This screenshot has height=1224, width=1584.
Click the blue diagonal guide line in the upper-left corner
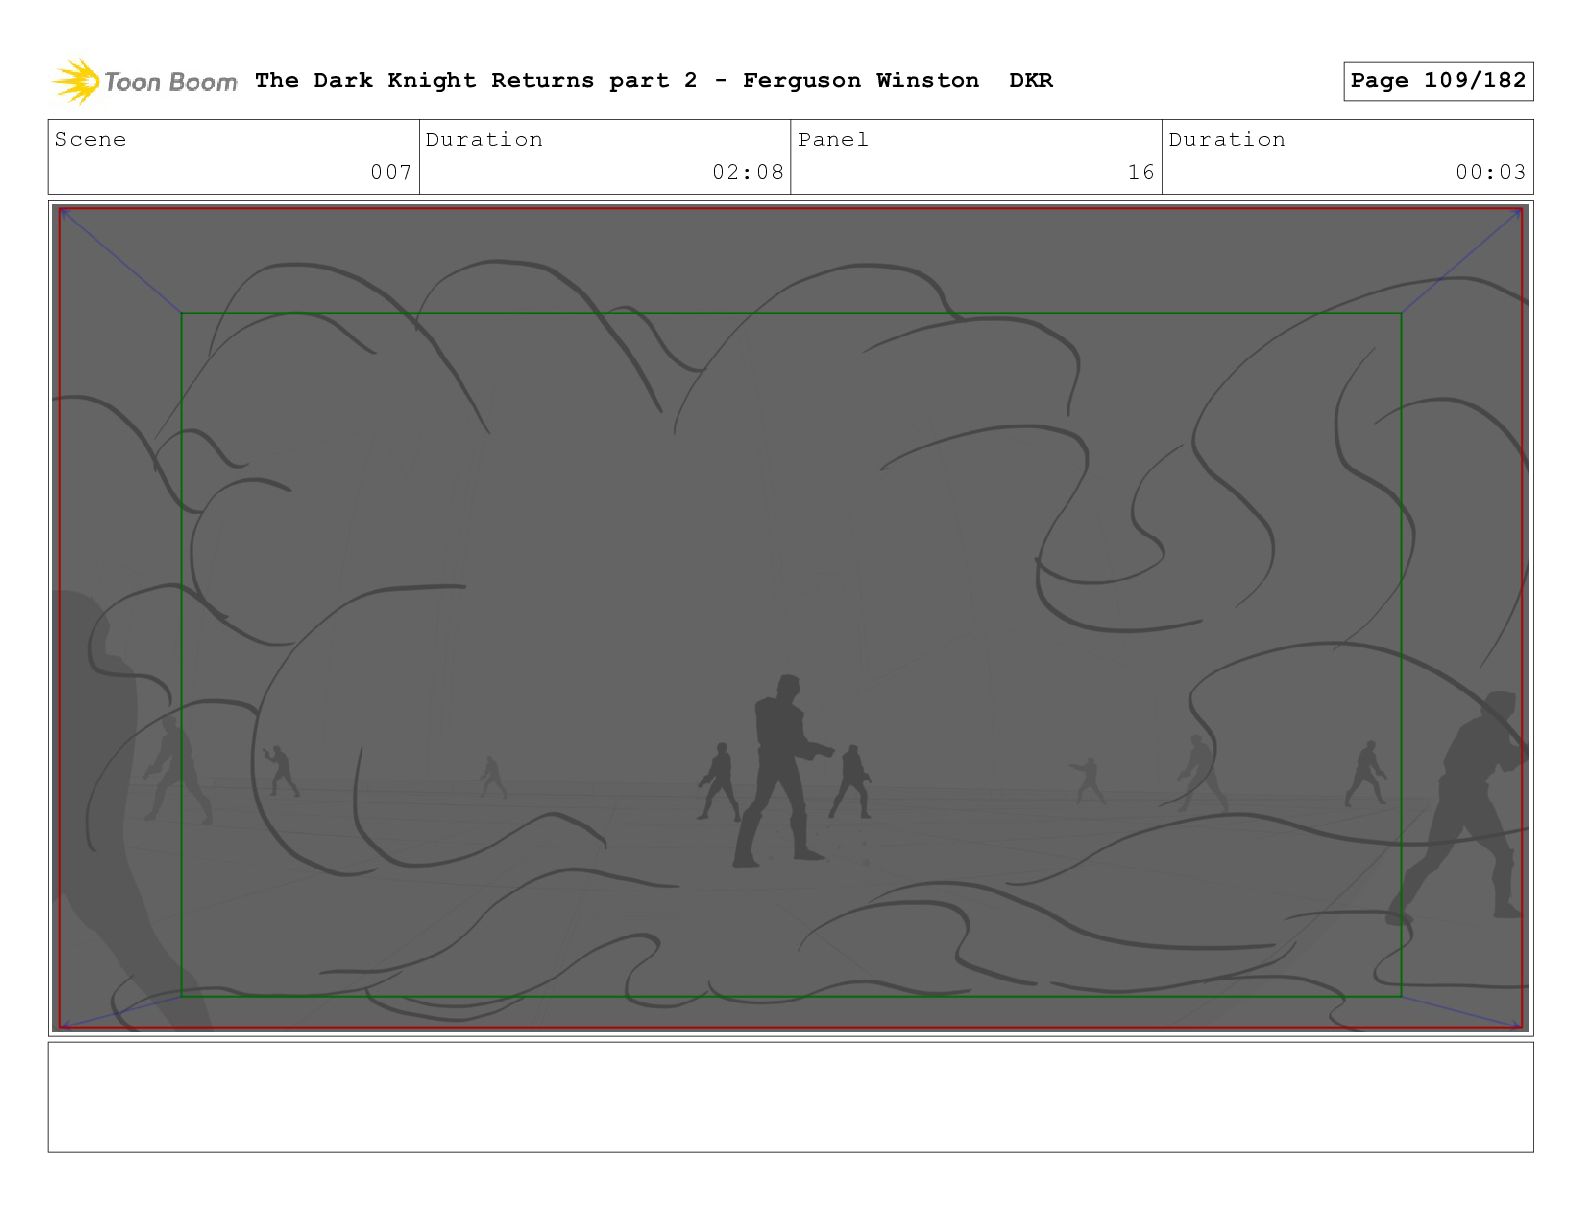120,261
